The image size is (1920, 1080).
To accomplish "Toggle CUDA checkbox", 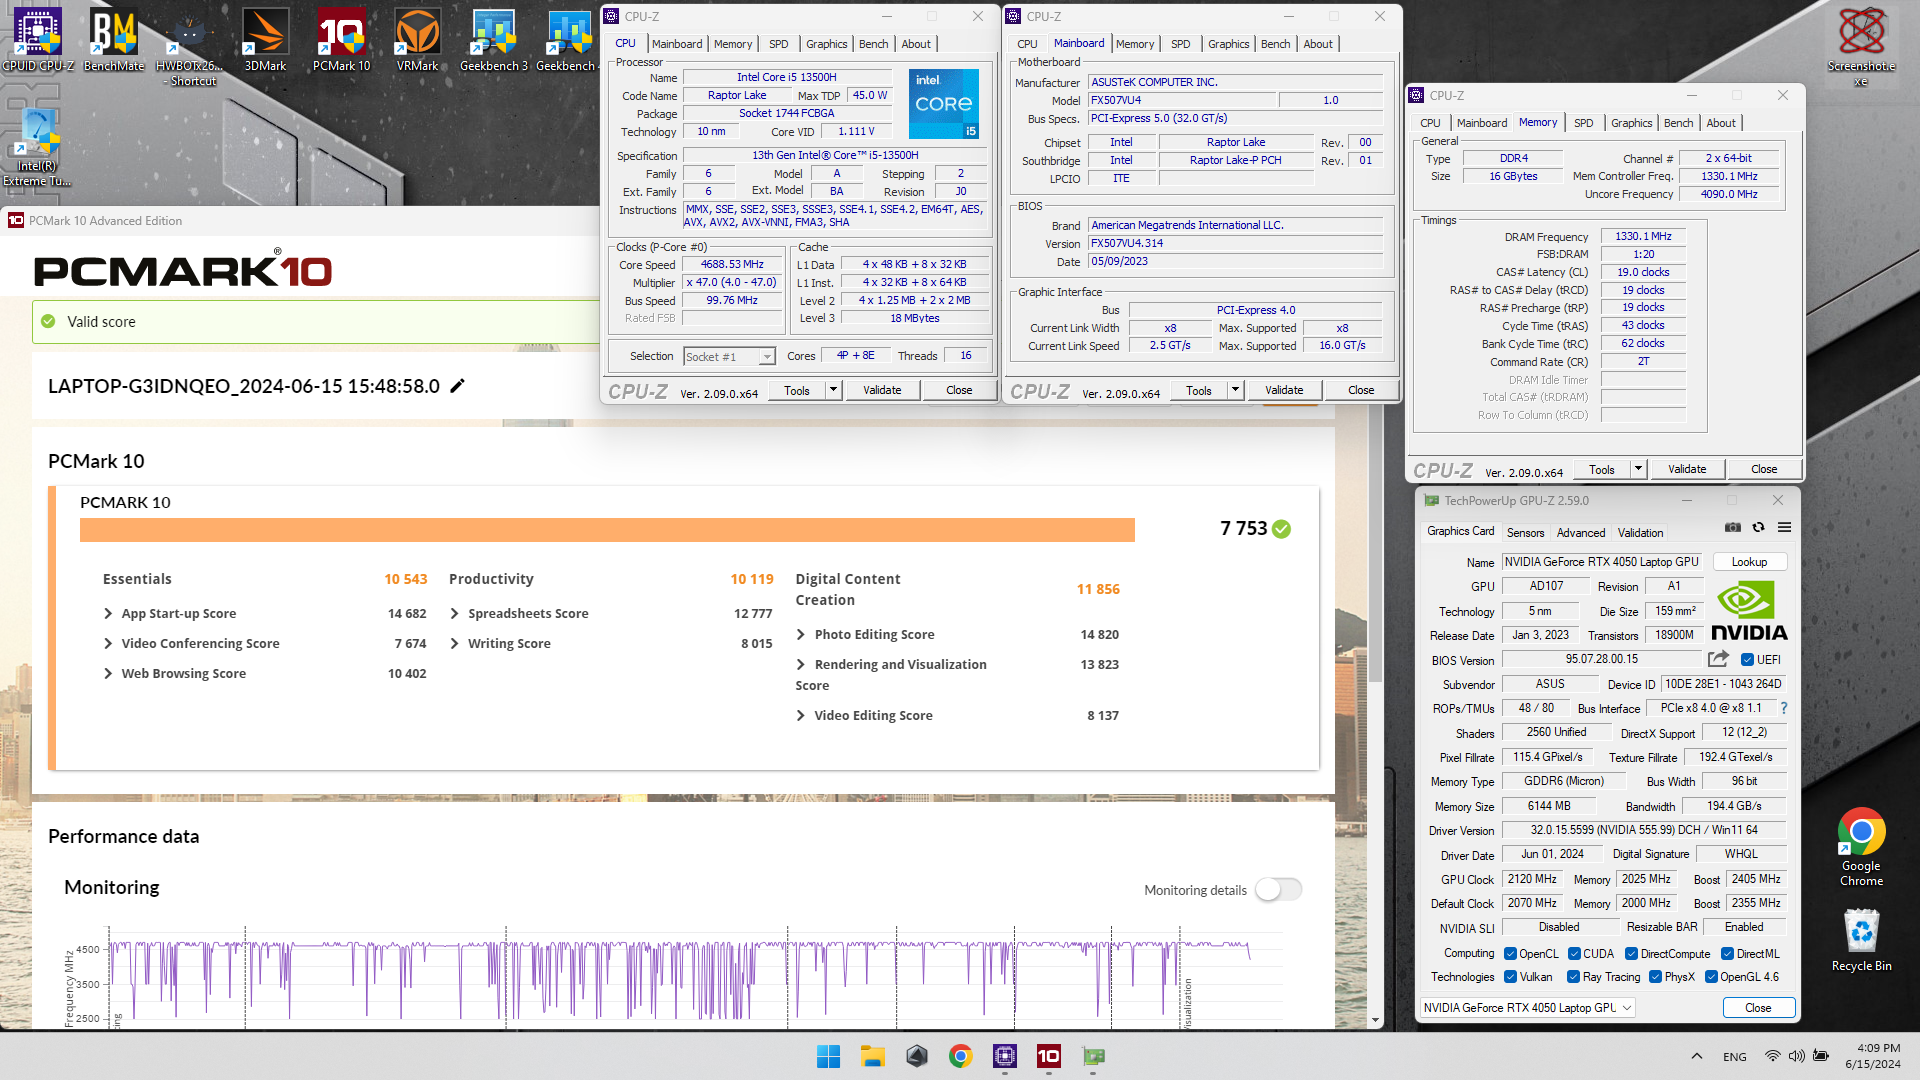I will (x=1574, y=954).
